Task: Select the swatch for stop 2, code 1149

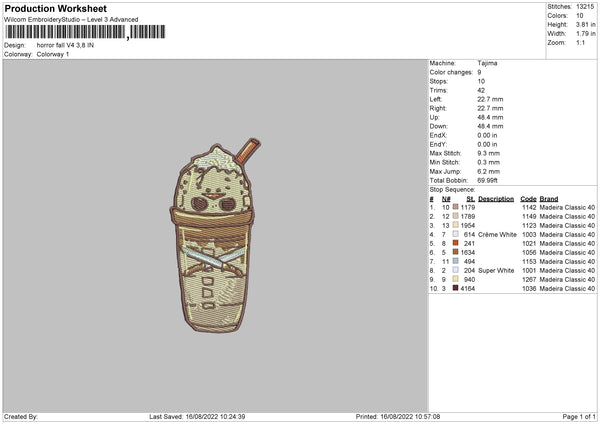Action: point(455,216)
